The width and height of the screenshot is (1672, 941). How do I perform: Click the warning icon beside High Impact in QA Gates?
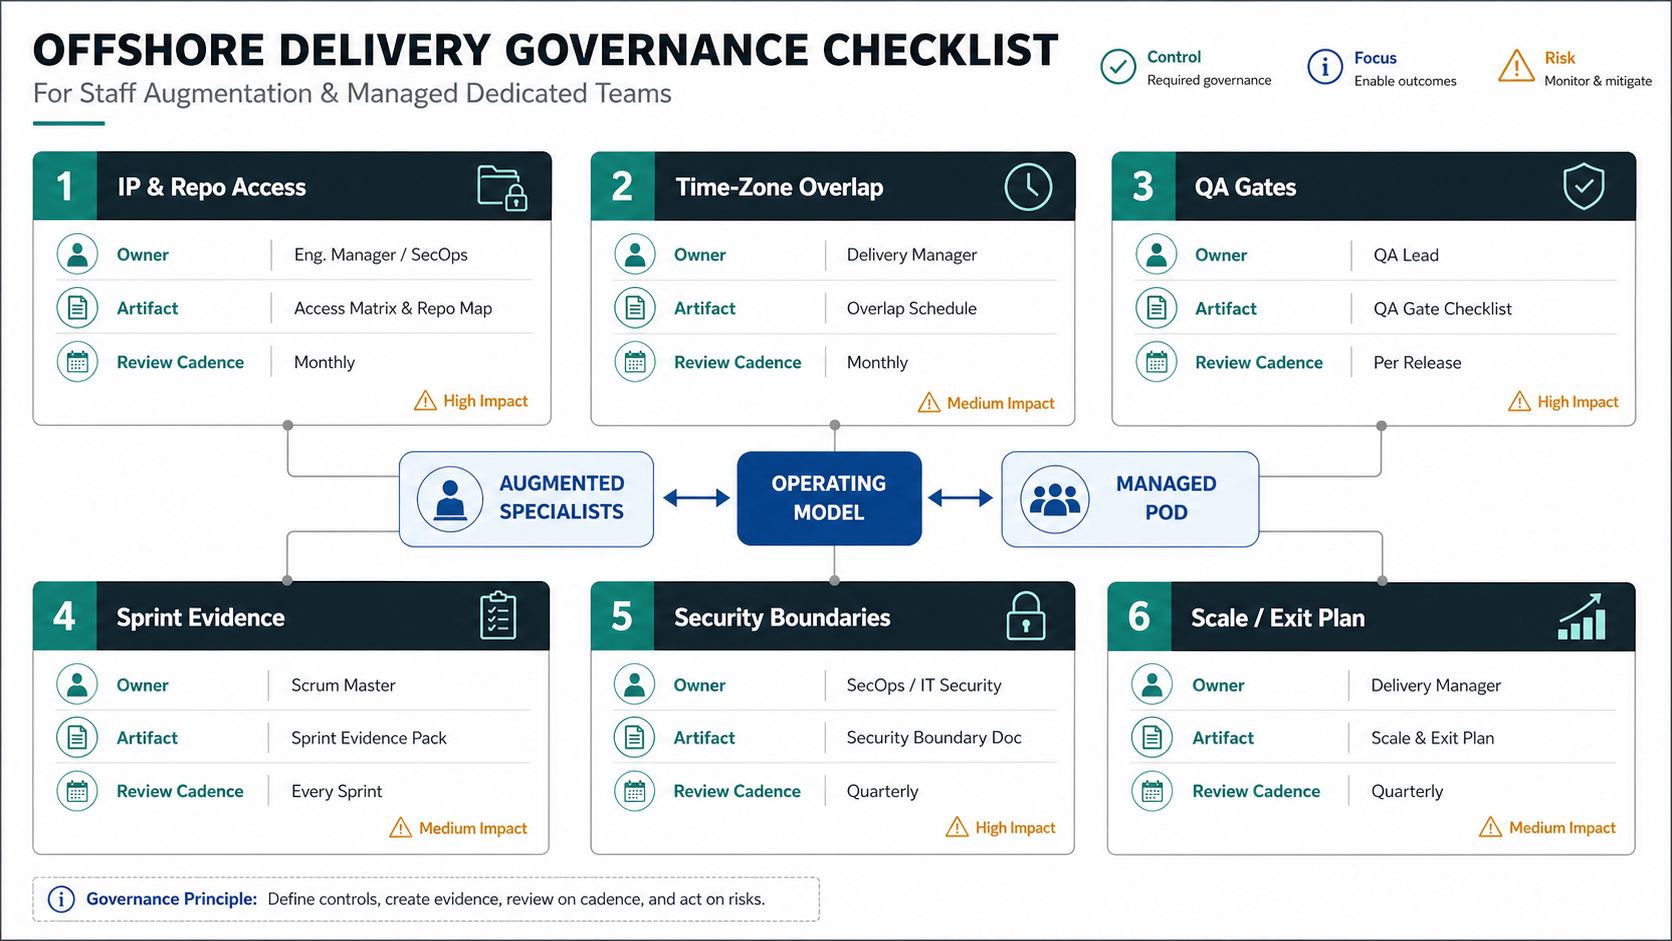[1519, 401]
